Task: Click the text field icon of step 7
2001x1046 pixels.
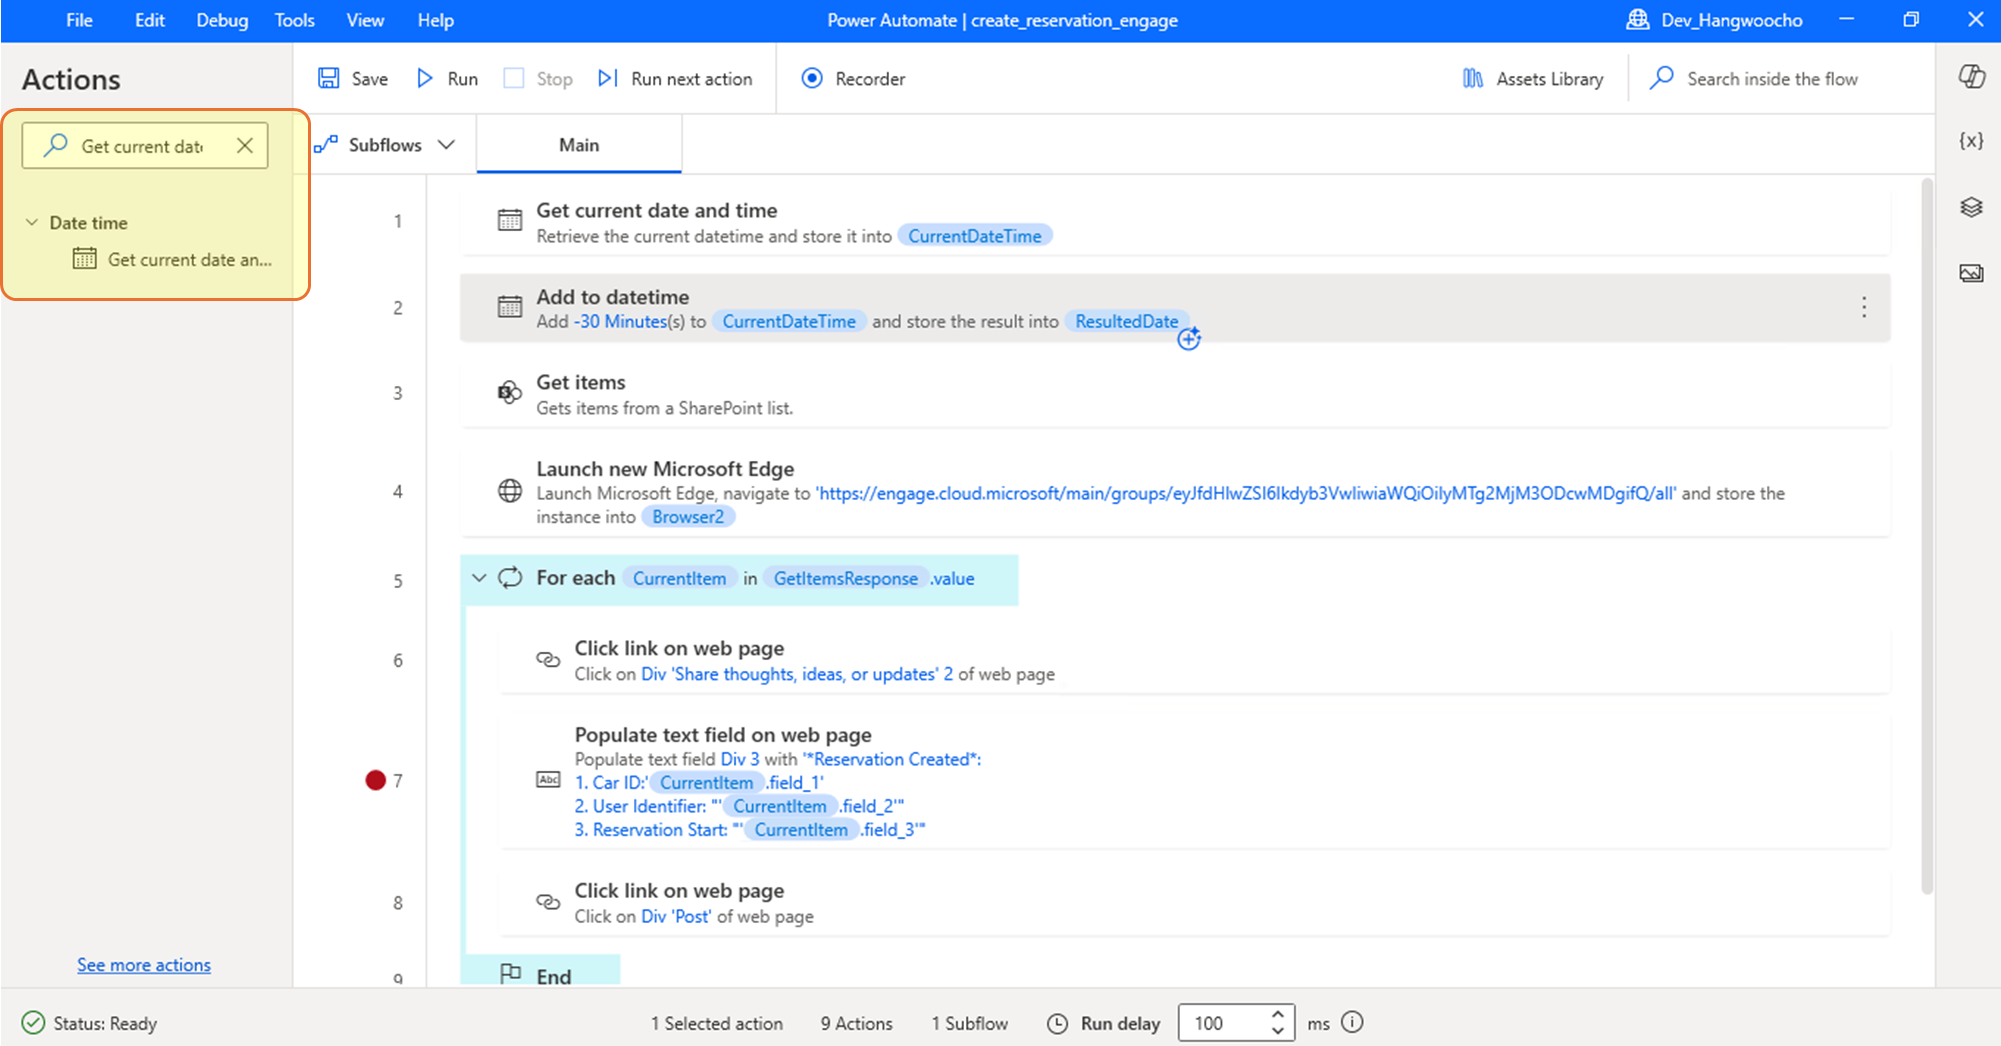Action: [548, 780]
